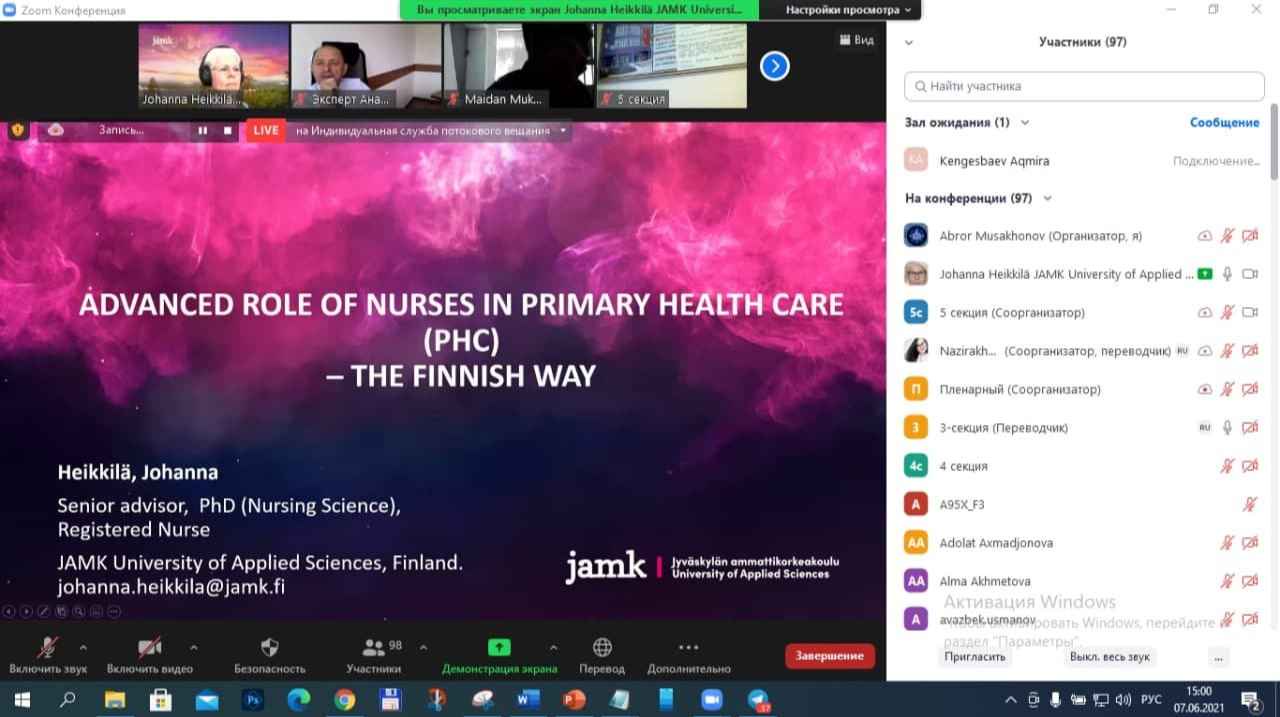Screen dimensions: 1280x717
Task: Turn on camera with Включить видео
Action: tap(150, 648)
